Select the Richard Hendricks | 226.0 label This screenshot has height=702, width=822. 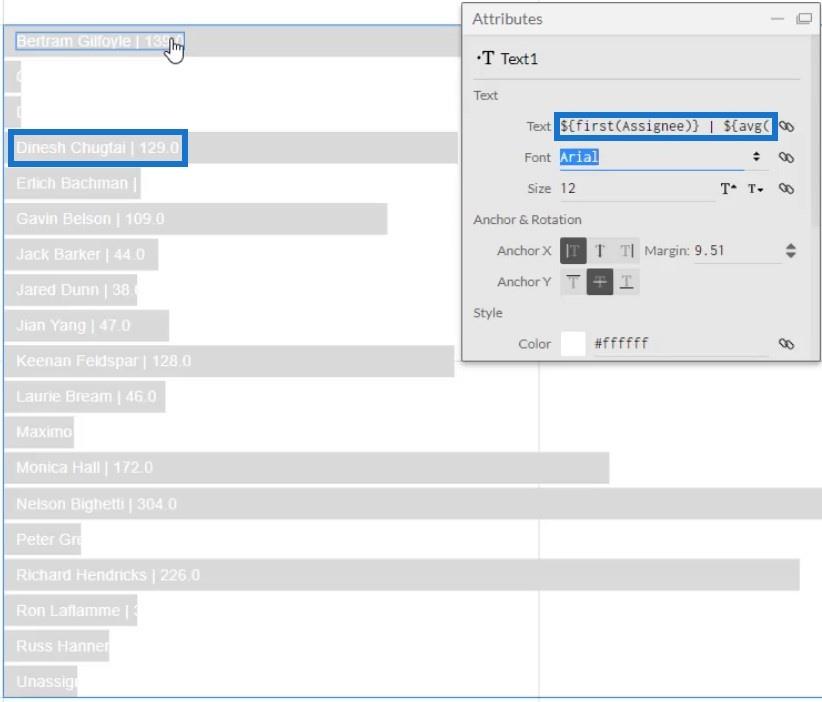[x=108, y=575]
